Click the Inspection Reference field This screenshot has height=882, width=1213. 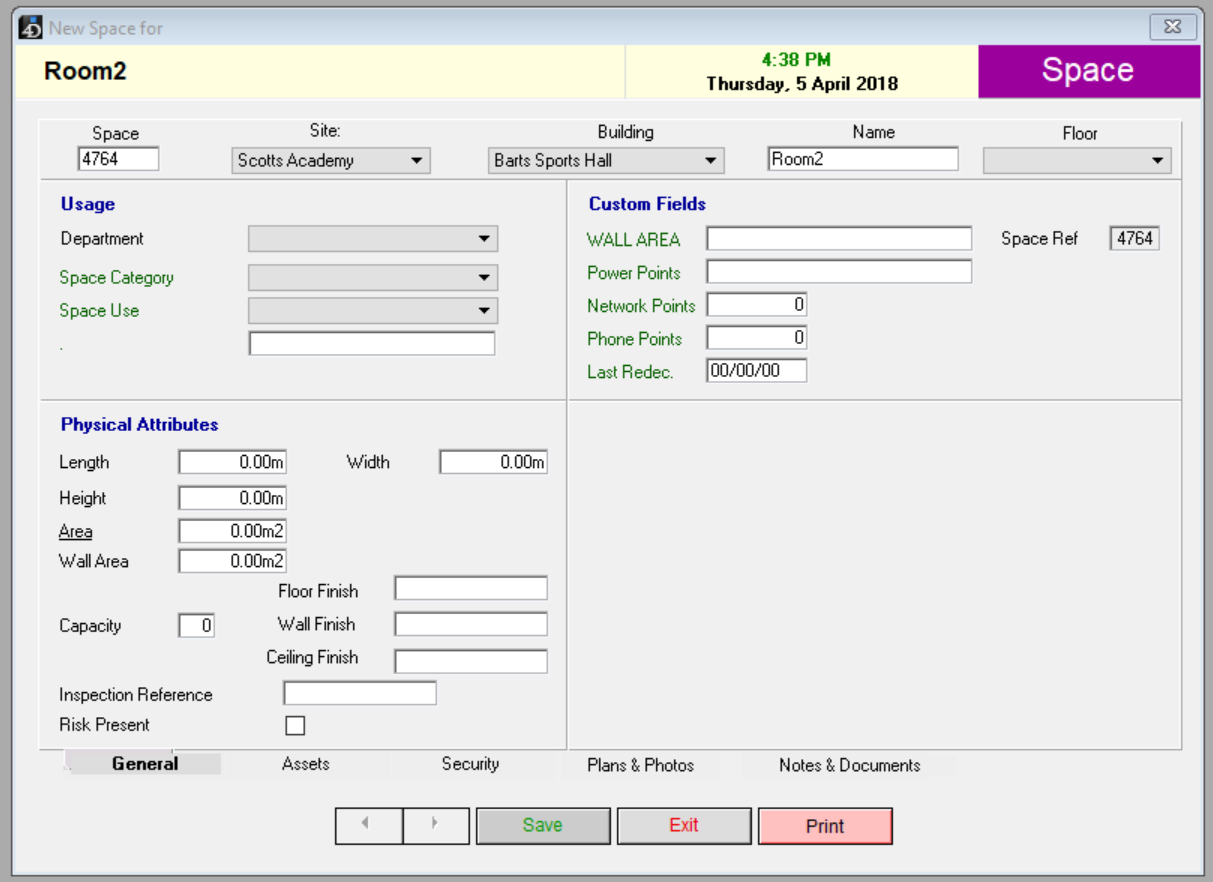pos(360,693)
